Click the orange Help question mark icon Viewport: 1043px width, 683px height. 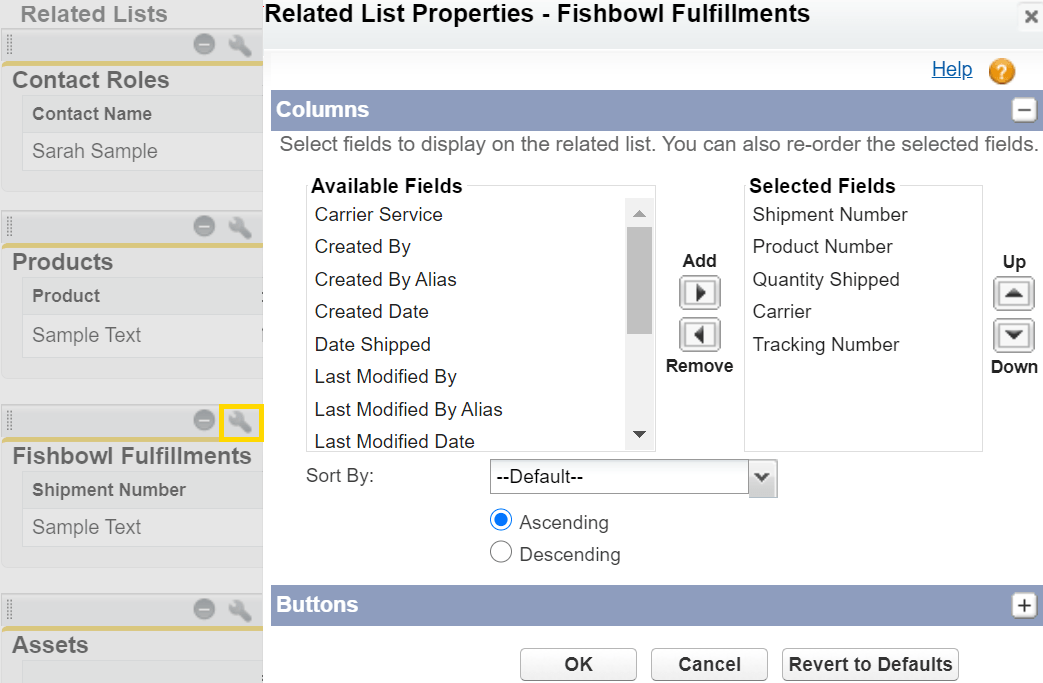tap(999, 71)
